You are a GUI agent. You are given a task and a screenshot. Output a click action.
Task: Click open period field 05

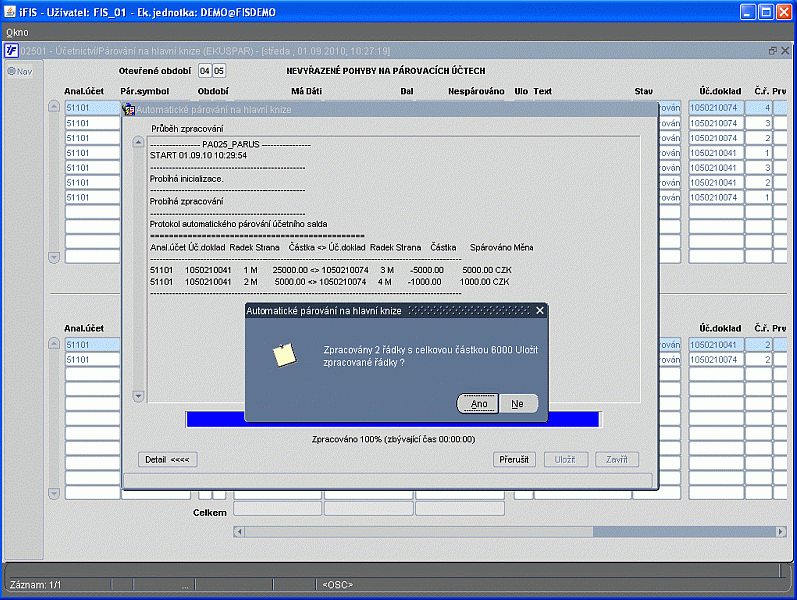(x=219, y=71)
